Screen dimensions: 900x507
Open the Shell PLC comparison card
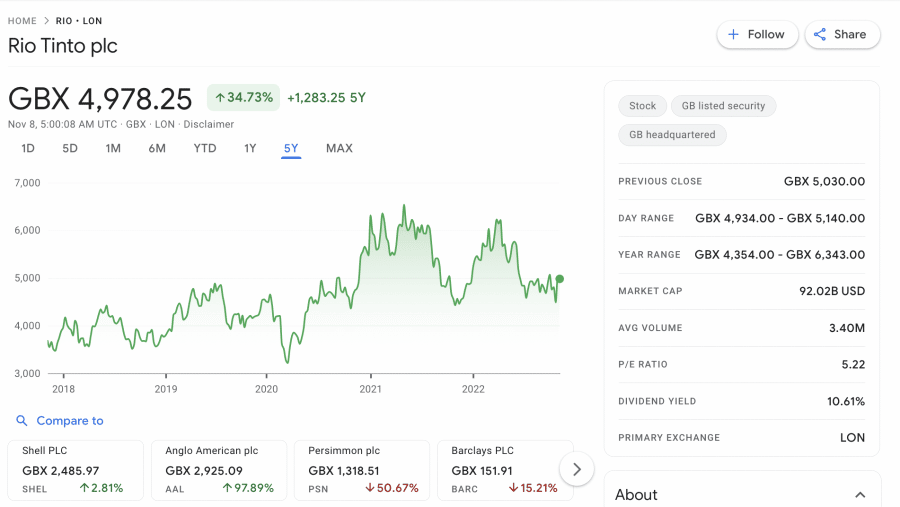pos(76,470)
